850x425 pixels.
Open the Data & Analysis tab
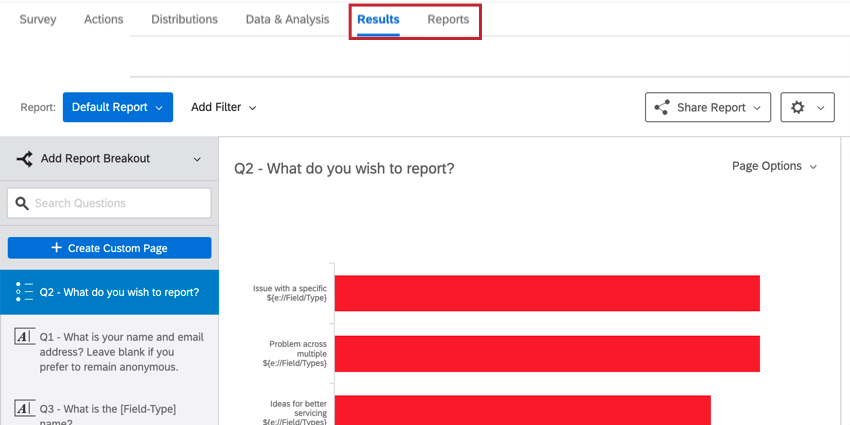coord(287,19)
